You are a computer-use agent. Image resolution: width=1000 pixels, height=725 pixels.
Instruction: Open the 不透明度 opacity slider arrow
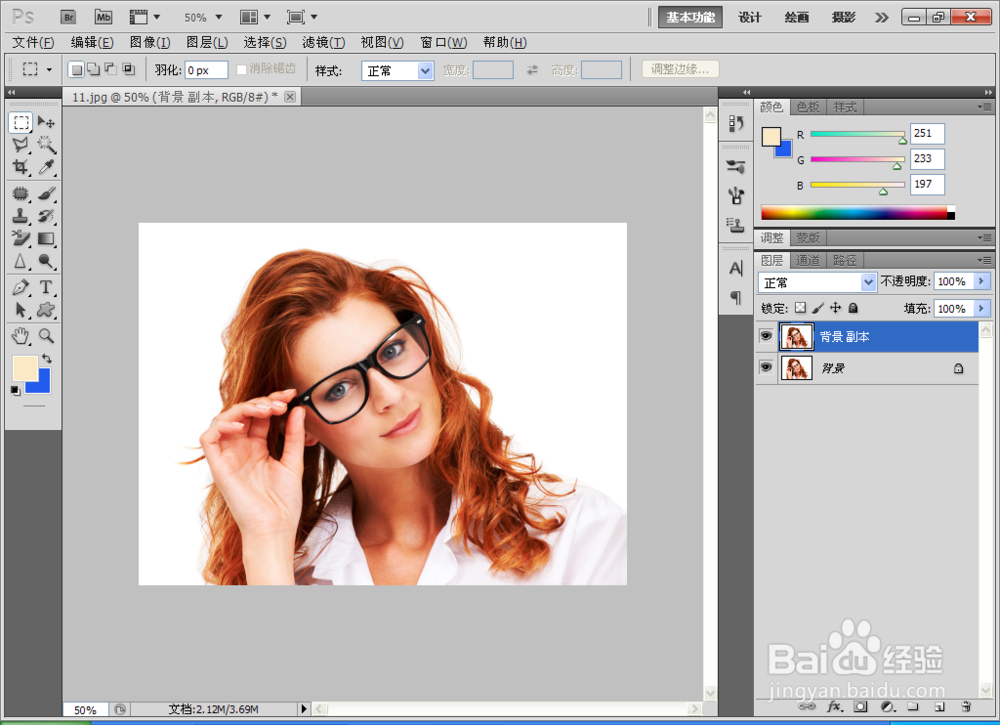[x=982, y=281]
